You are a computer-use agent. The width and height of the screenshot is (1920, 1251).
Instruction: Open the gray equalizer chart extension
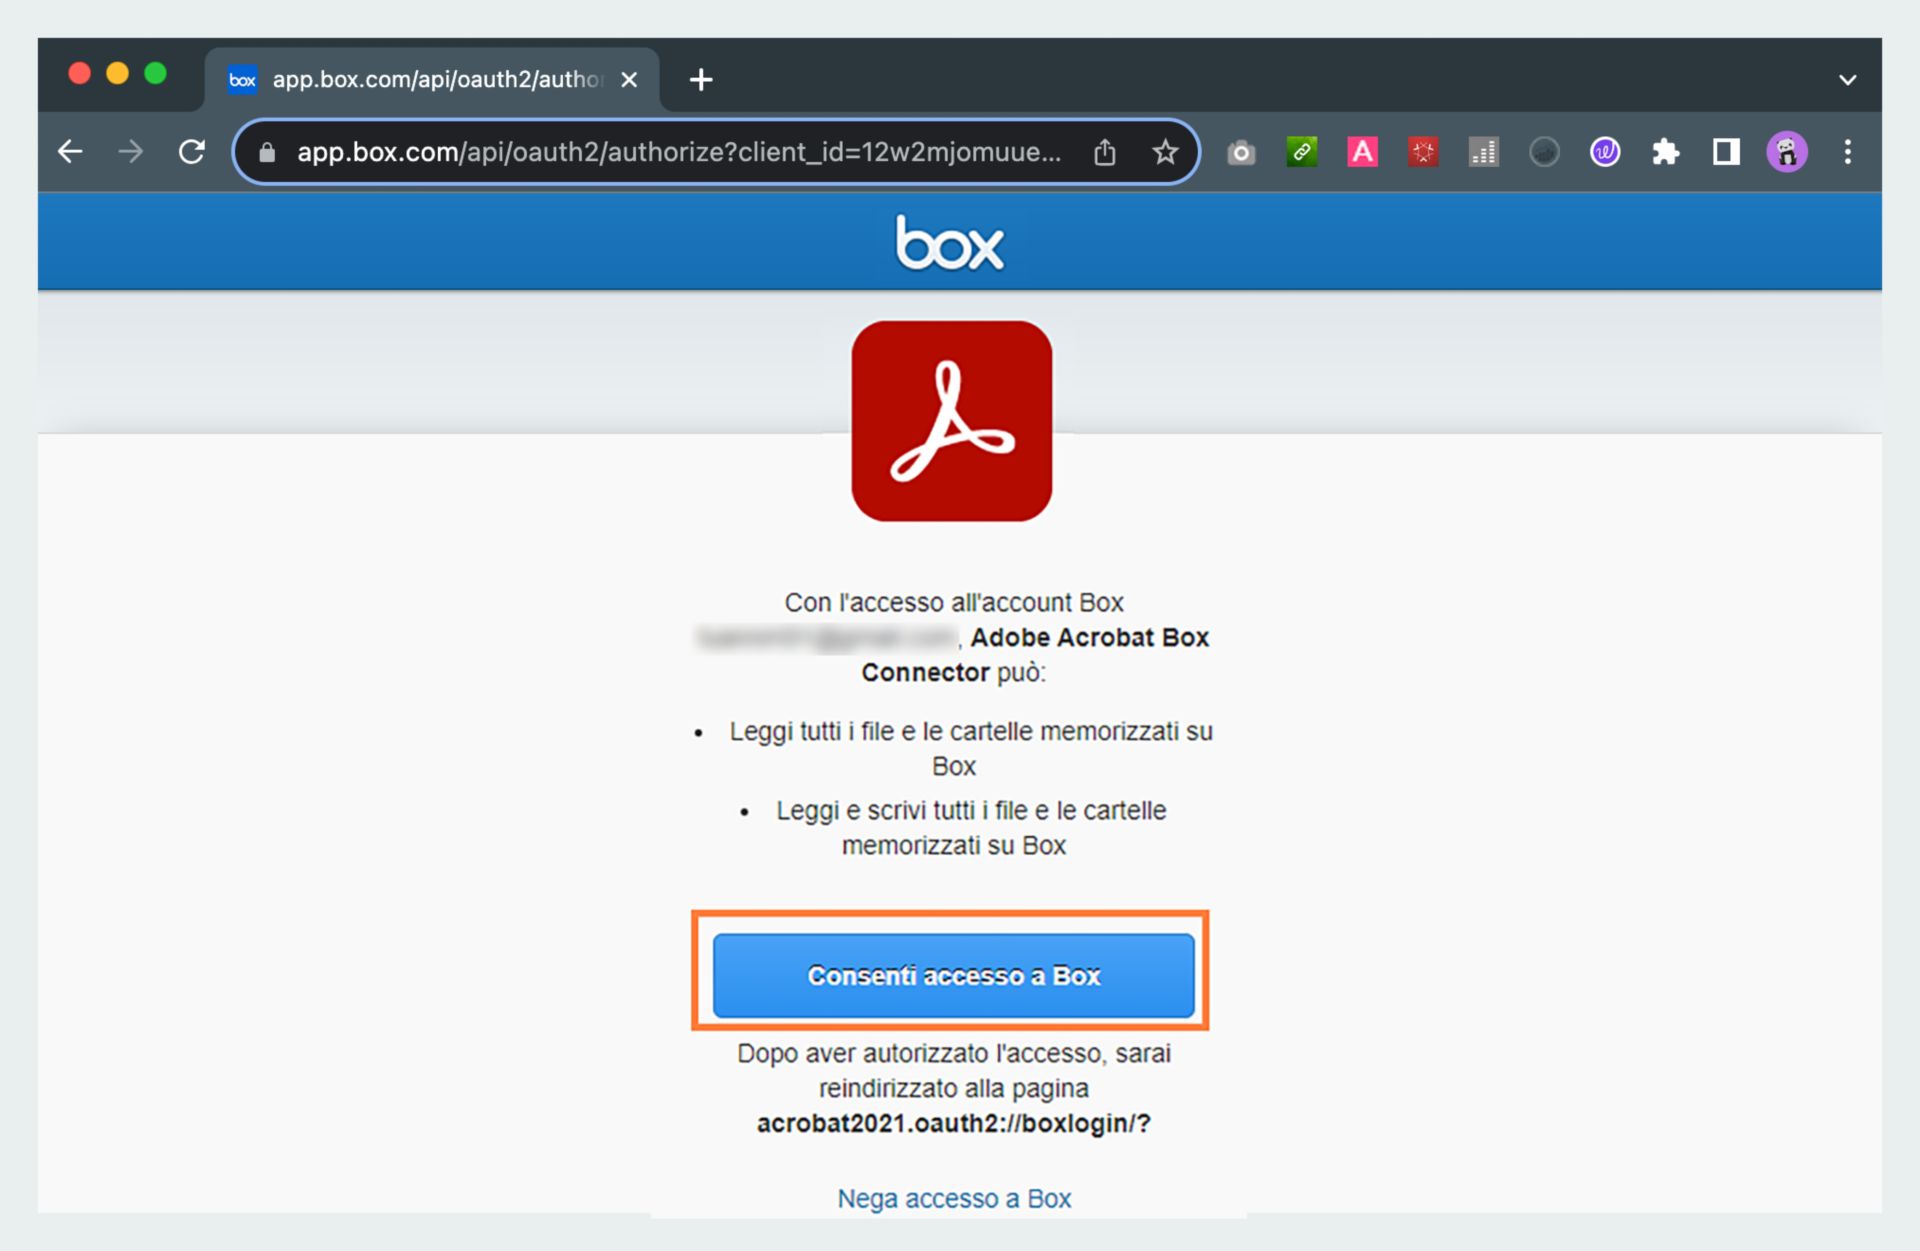click(1483, 152)
